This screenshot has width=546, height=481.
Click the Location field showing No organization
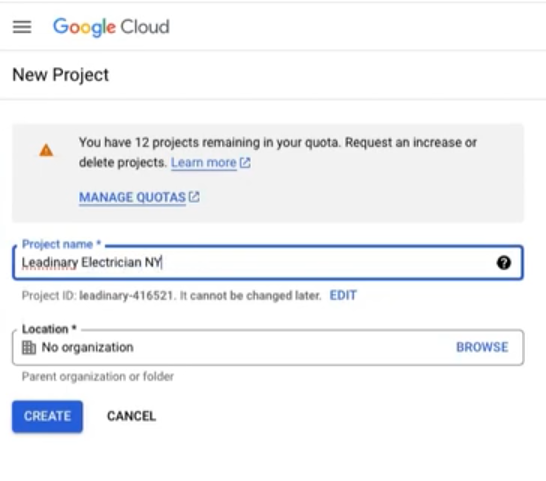(268, 347)
